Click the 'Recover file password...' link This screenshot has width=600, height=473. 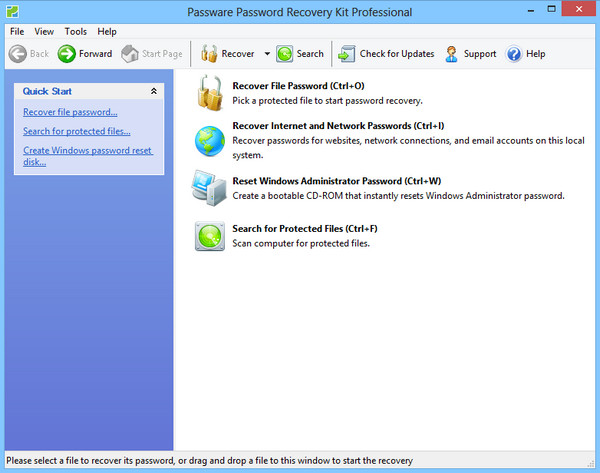[70, 112]
